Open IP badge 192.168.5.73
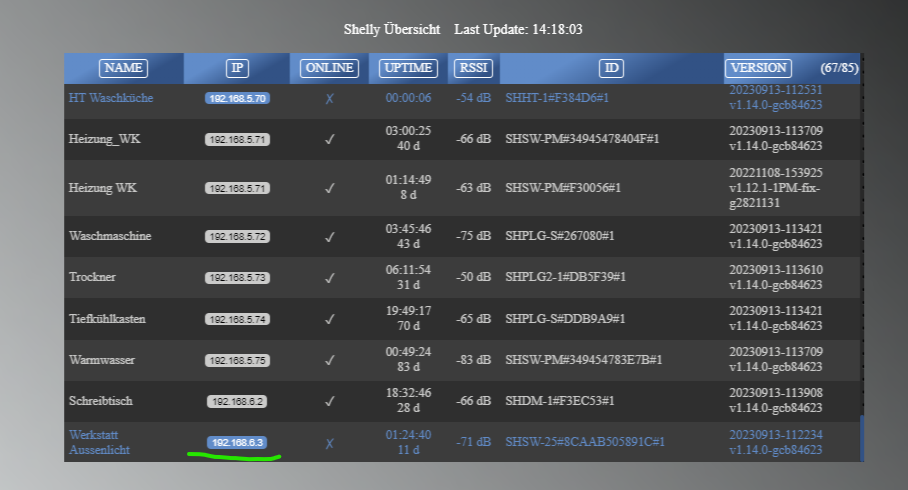 coord(237,277)
